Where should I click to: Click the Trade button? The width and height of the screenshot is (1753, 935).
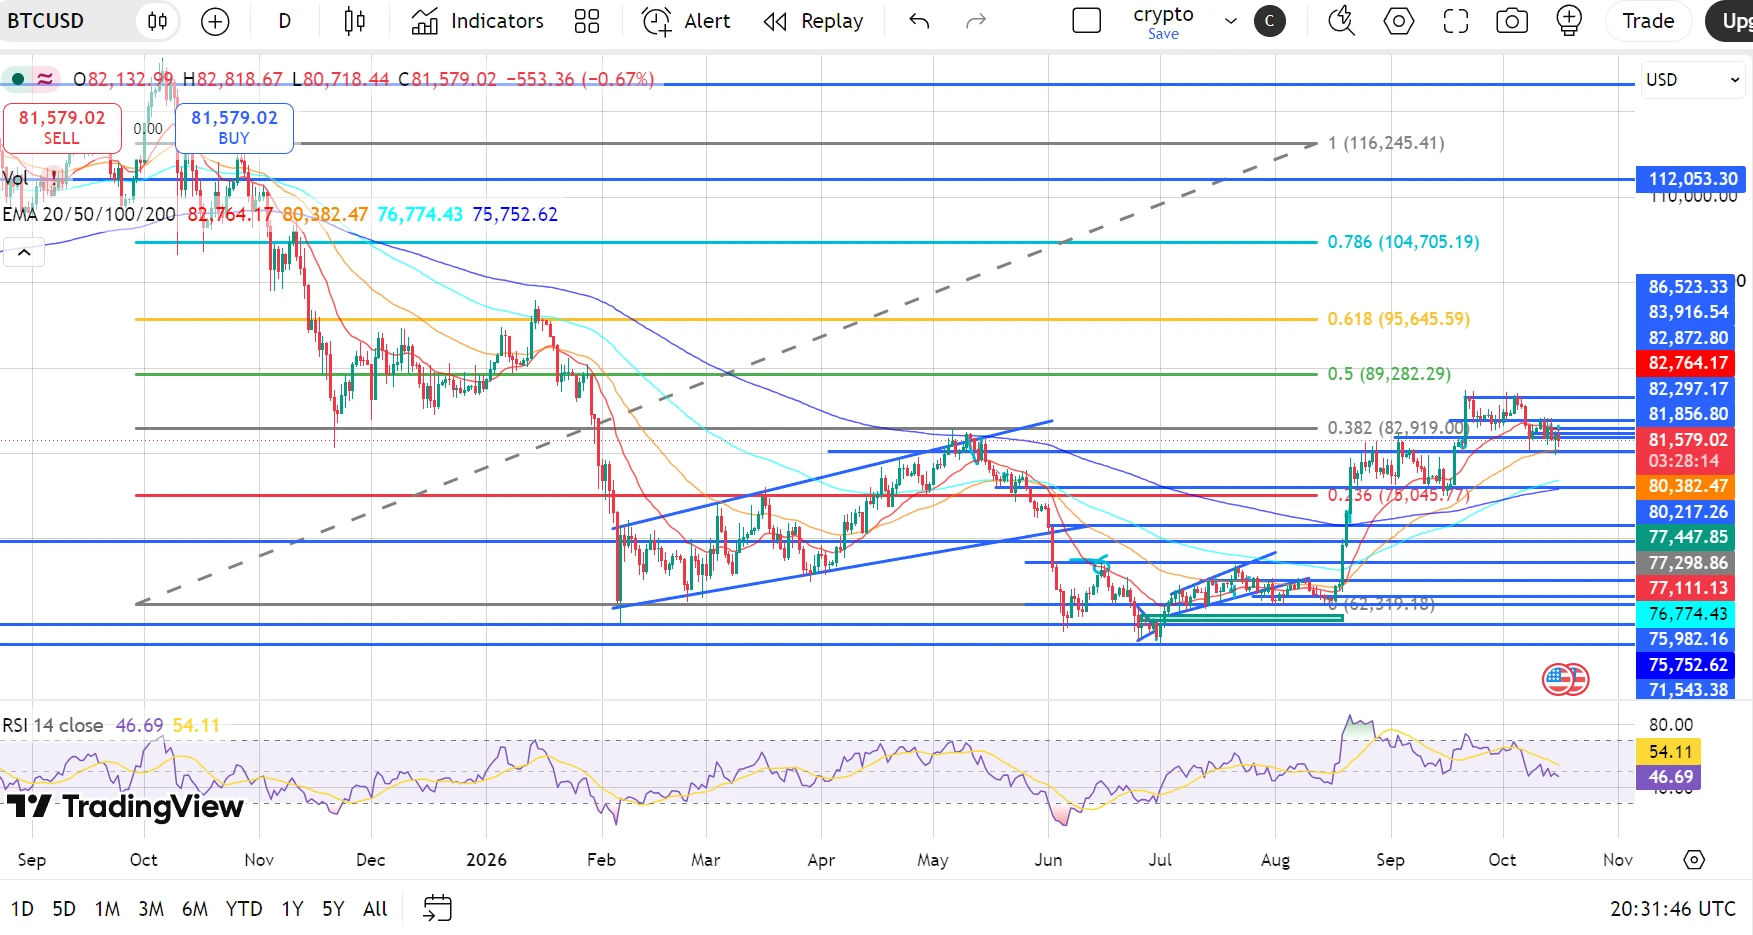1648,21
